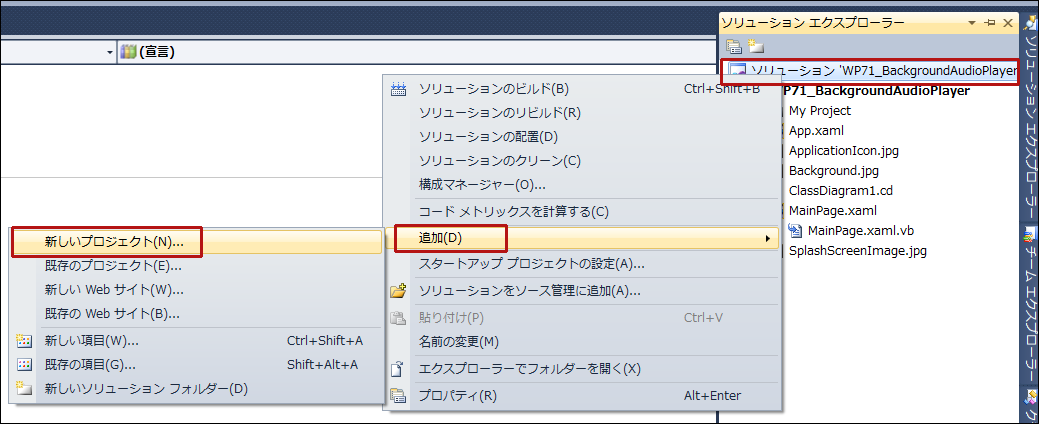1039x424 pixels.
Task: Open the チーム エクスプローラー side tab
Action: 1030,305
